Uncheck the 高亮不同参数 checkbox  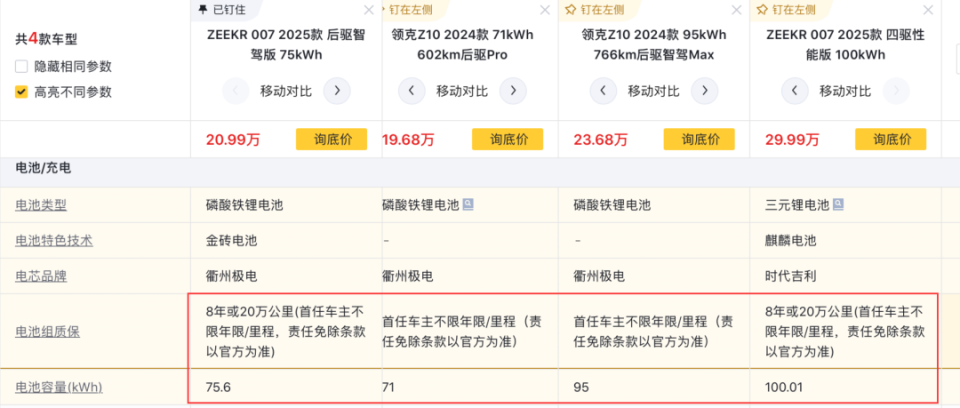click(x=21, y=92)
